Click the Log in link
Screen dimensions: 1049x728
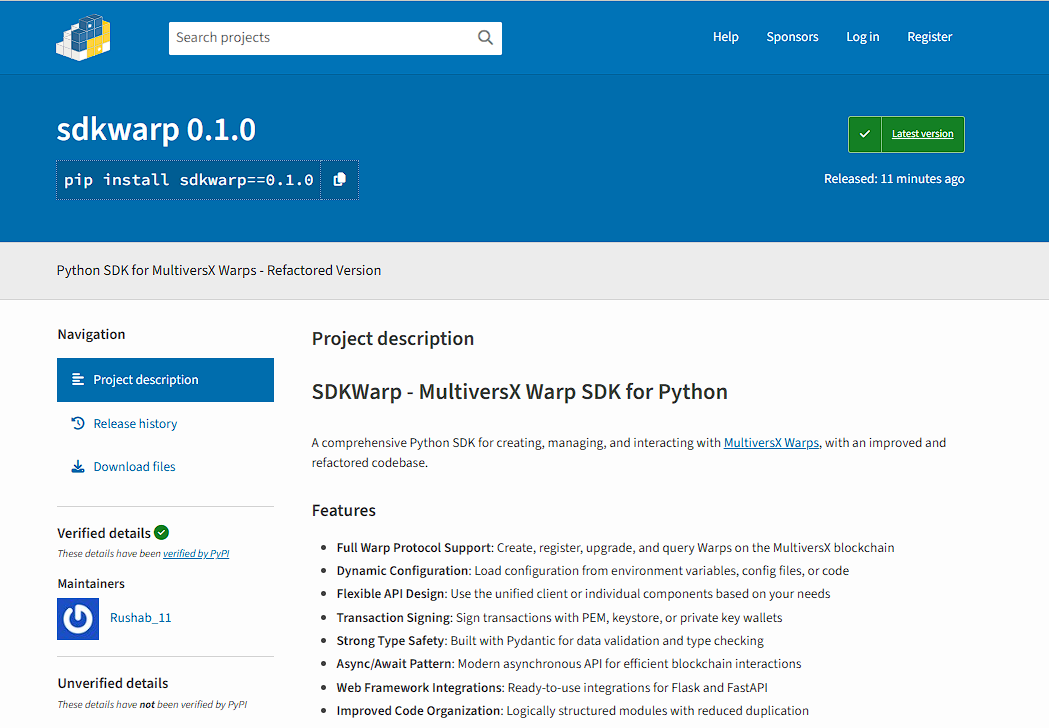point(862,36)
